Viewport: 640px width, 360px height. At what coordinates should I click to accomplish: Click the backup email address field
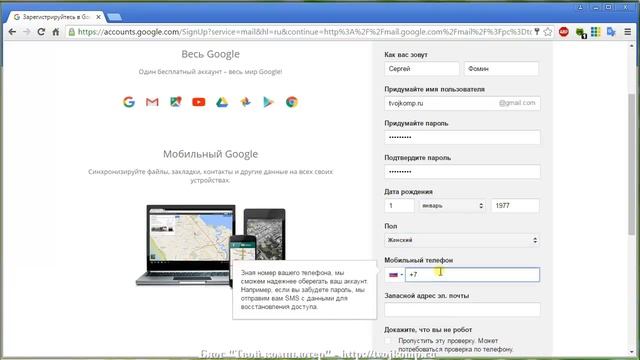coord(462,309)
